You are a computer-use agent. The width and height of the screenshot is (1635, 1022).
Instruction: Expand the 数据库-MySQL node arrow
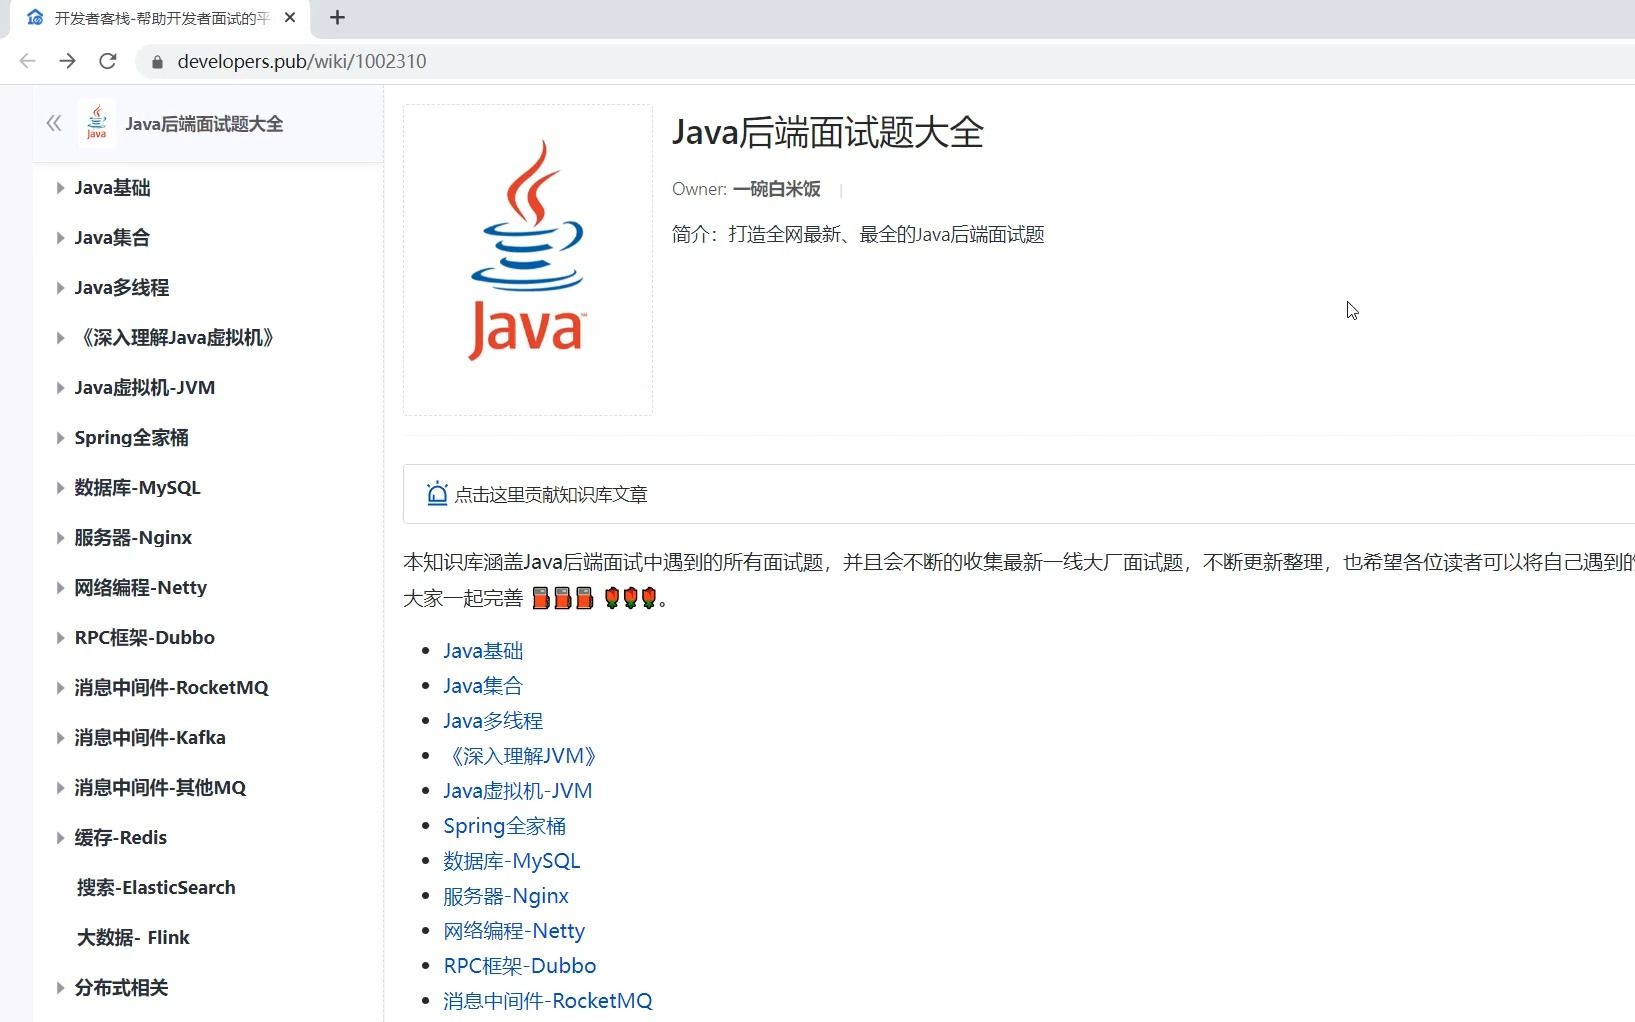click(x=60, y=488)
